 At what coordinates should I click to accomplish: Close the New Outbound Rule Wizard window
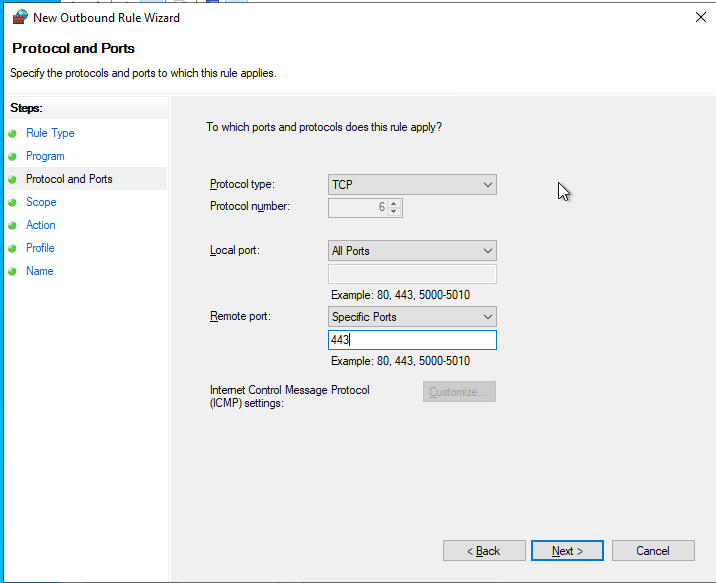pyautogui.click(x=700, y=17)
